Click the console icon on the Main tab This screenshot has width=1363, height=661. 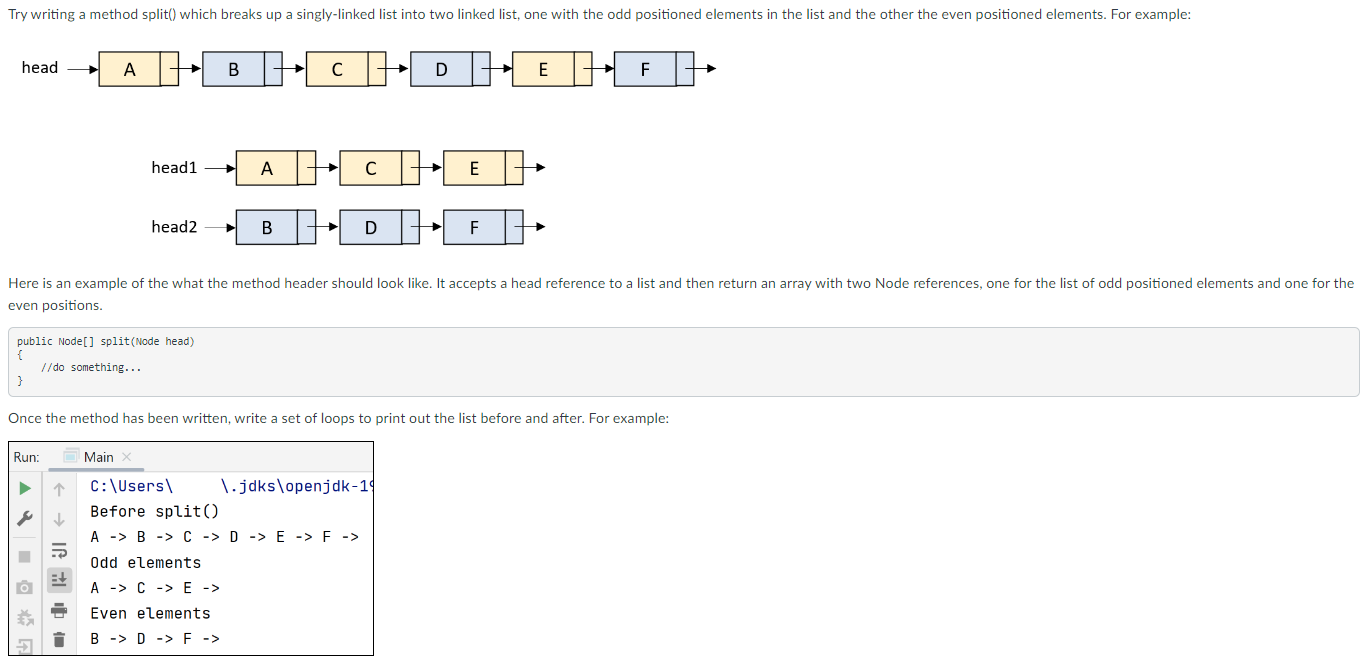point(71,455)
